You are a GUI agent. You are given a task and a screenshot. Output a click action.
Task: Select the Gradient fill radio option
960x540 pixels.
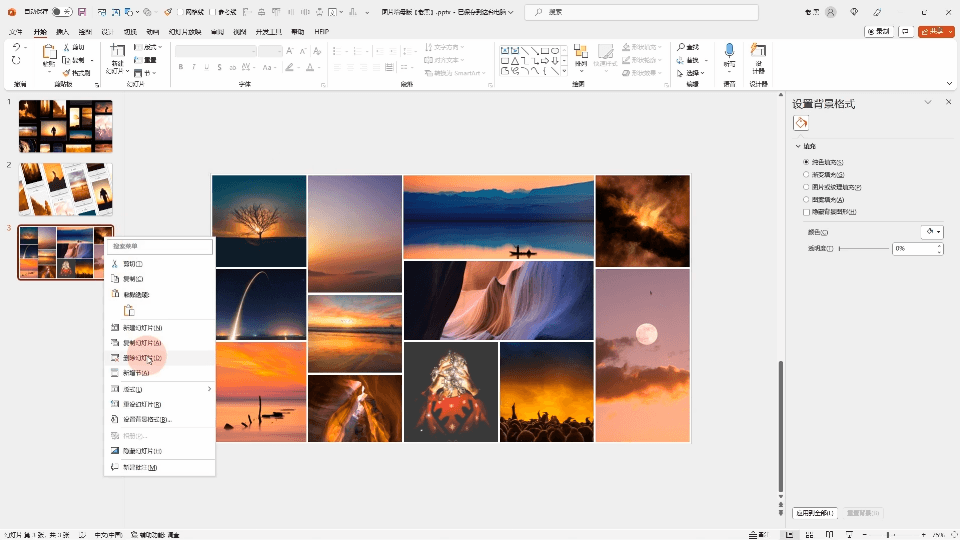click(806, 174)
